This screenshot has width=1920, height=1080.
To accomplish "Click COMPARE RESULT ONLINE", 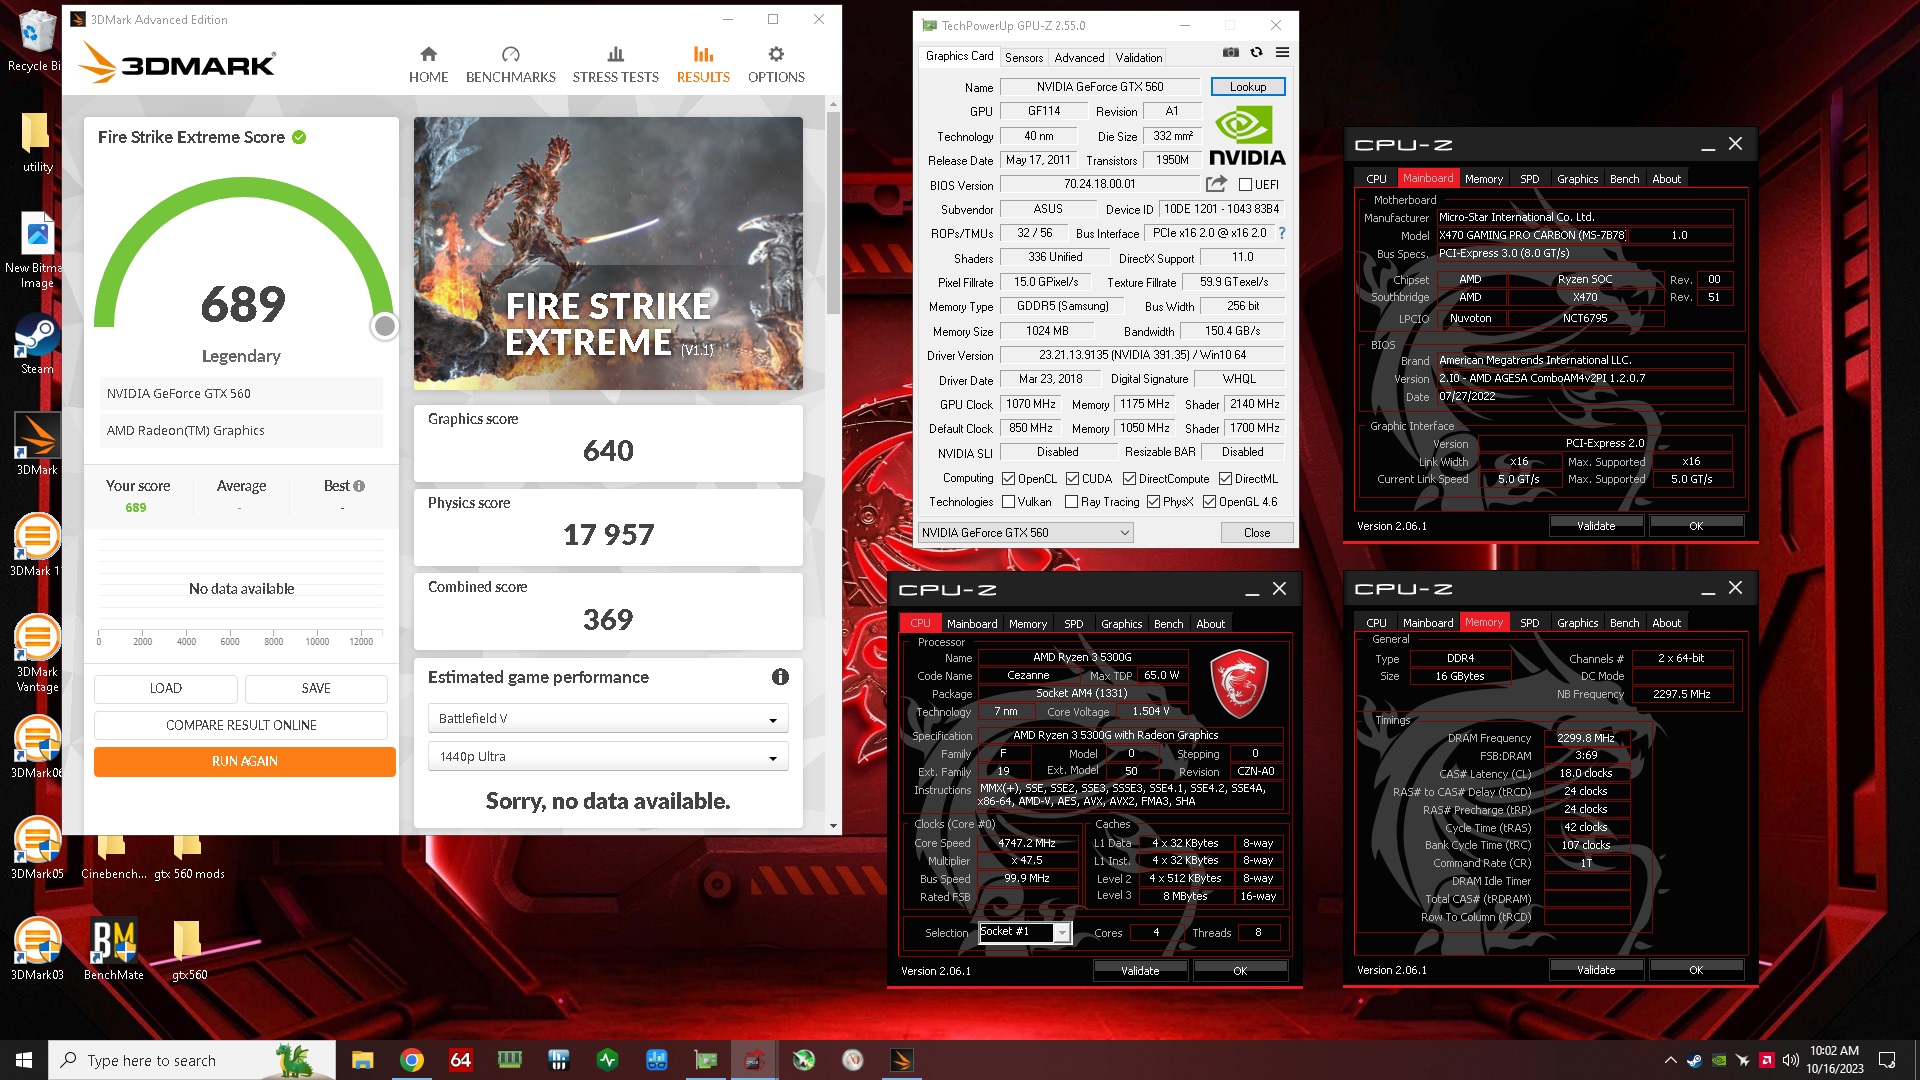I will click(x=241, y=725).
